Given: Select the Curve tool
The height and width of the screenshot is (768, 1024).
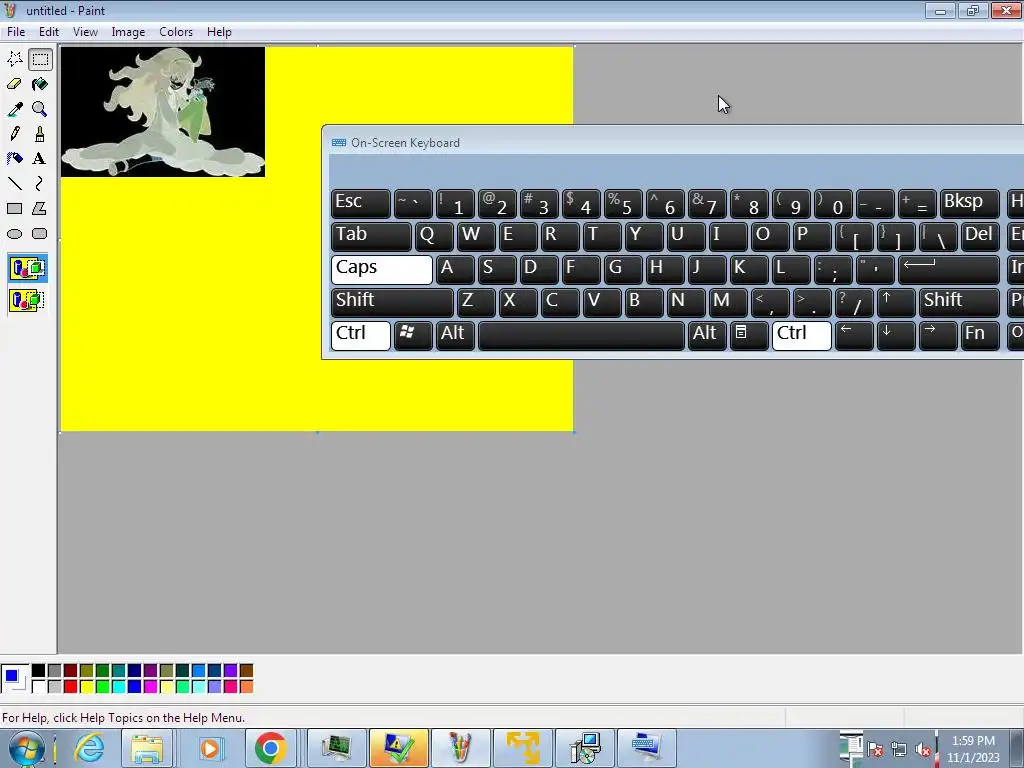Looking at the screenshot, I should pos(40,184).
